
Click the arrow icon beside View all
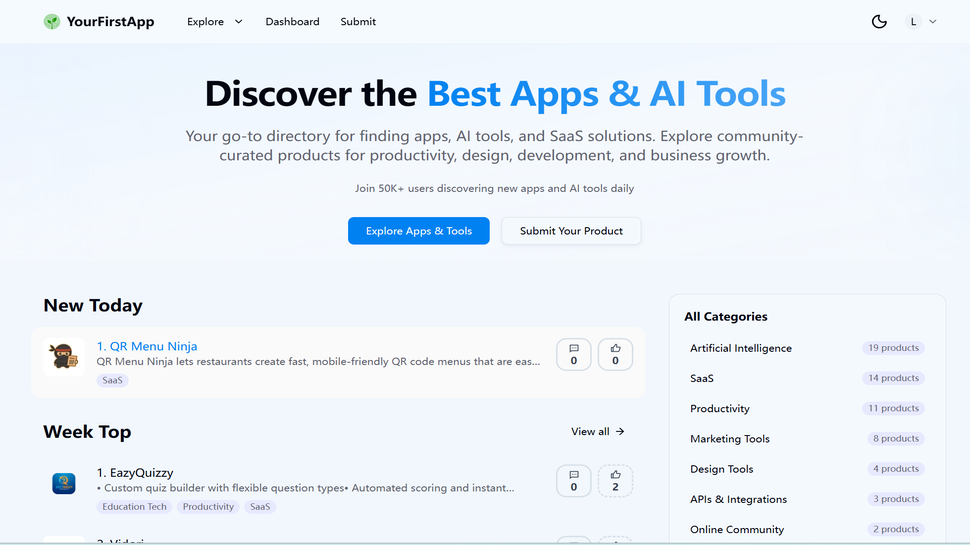point(620,432)
